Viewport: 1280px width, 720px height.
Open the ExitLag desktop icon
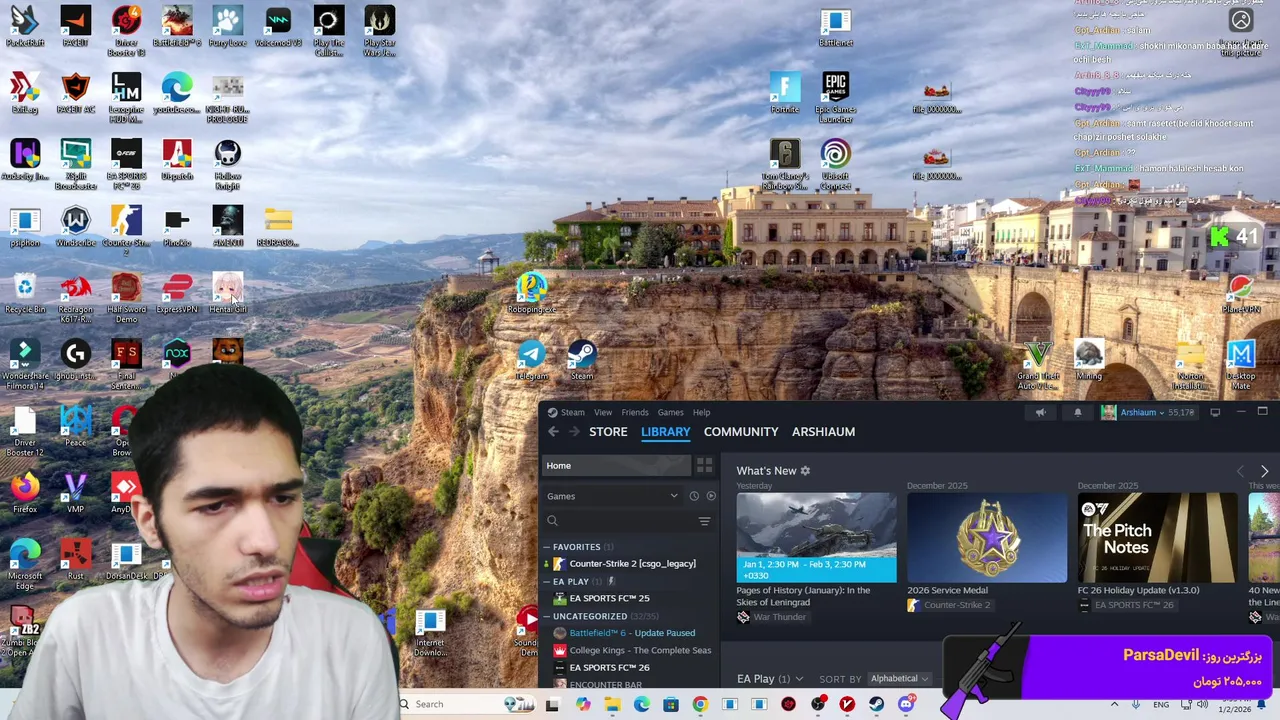[25, 92]
